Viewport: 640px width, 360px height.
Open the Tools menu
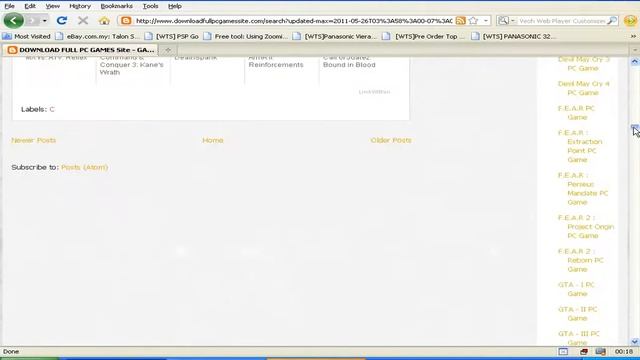click(x=150, y=6)
